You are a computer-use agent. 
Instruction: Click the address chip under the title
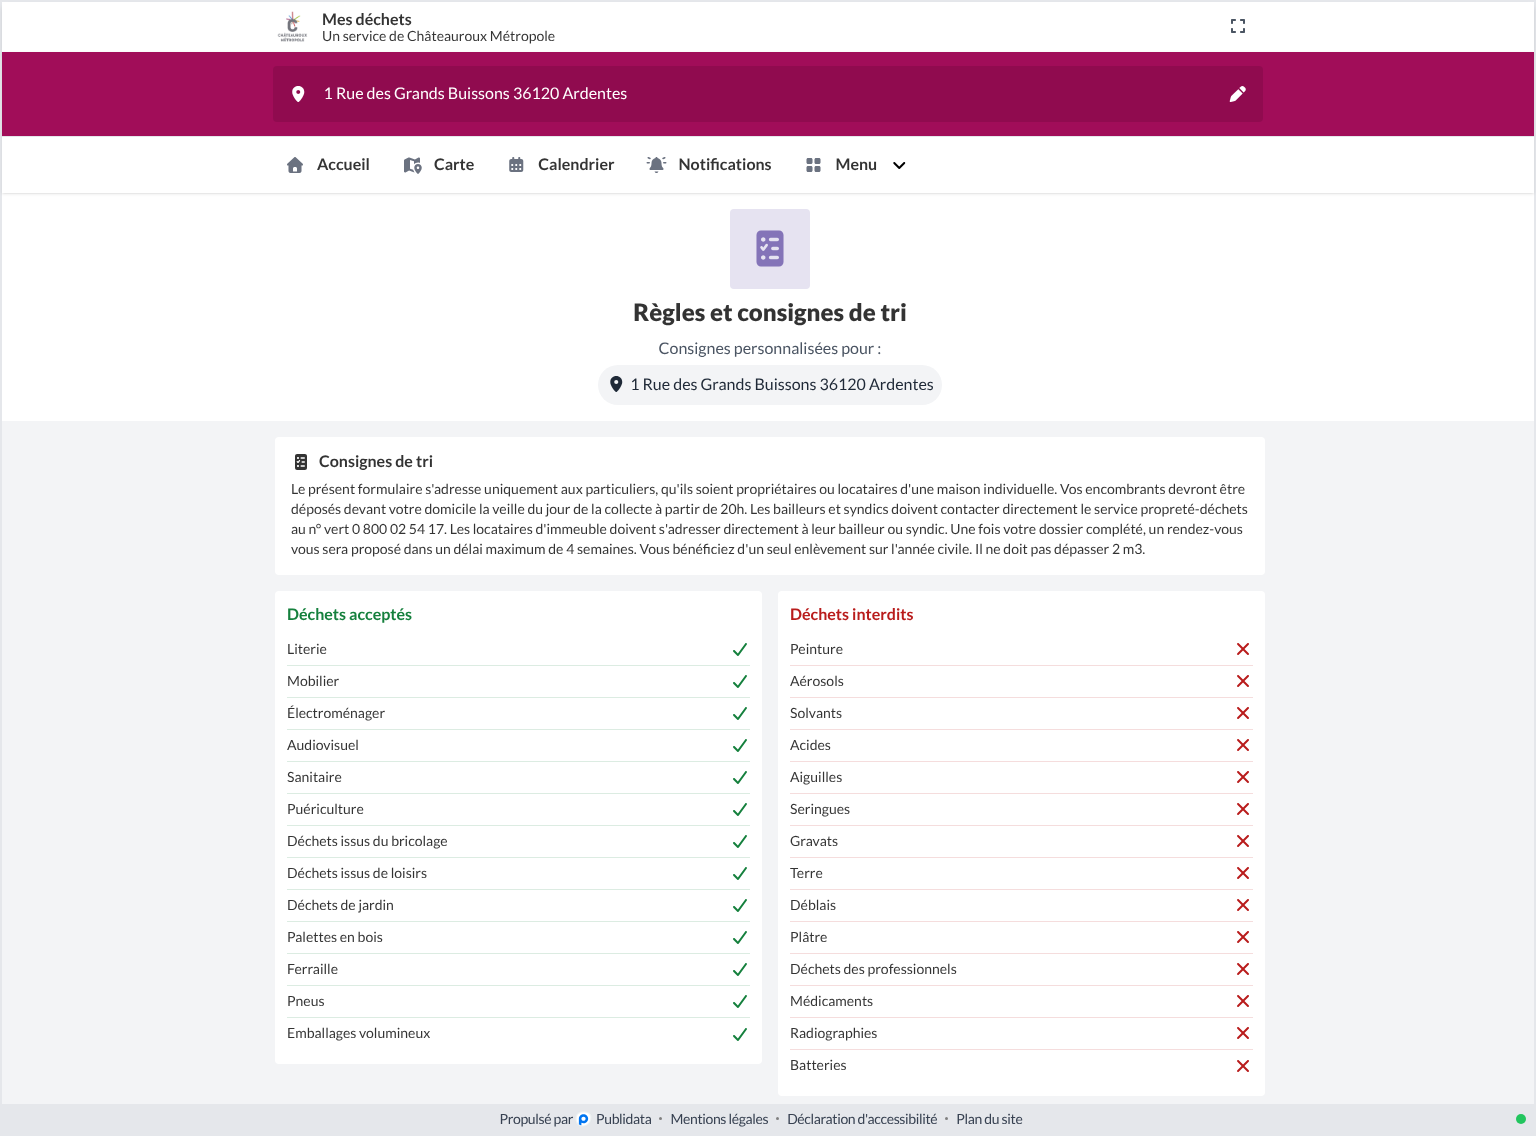pyautogui.click(x=770, y=385)
